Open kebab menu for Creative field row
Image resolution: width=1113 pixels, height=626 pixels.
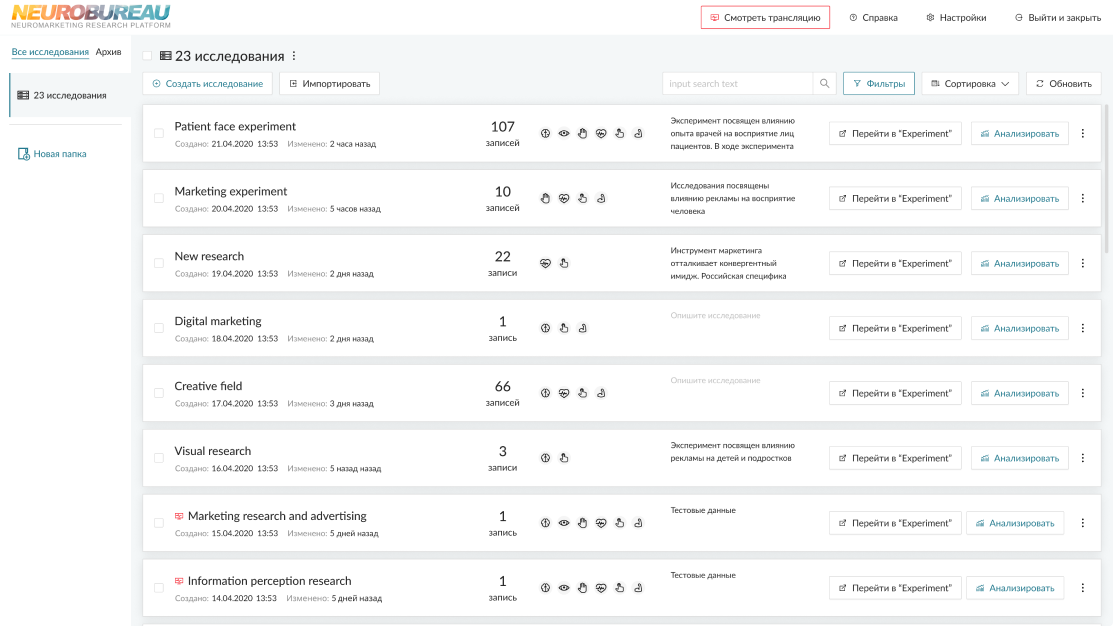click(x=1082, y=393)
